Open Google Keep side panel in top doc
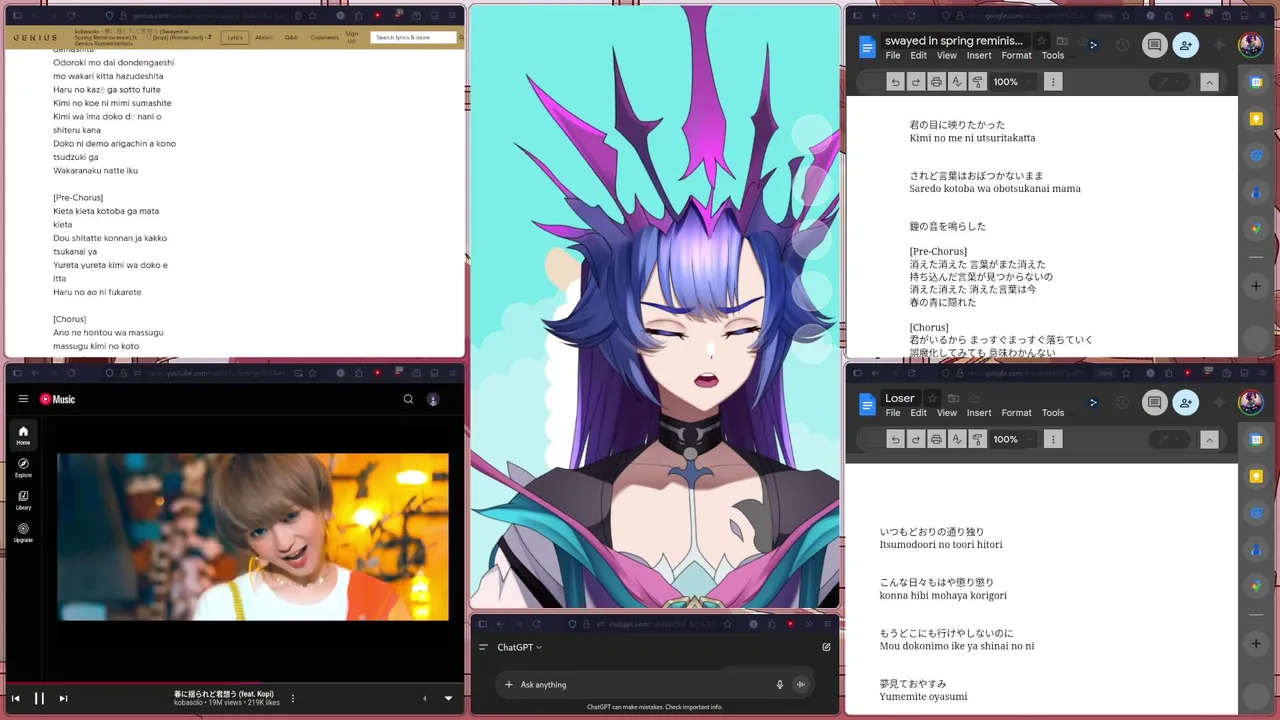Image resolution: width=1280 pixels, height=720 pixels. (x=1257, y=119)
